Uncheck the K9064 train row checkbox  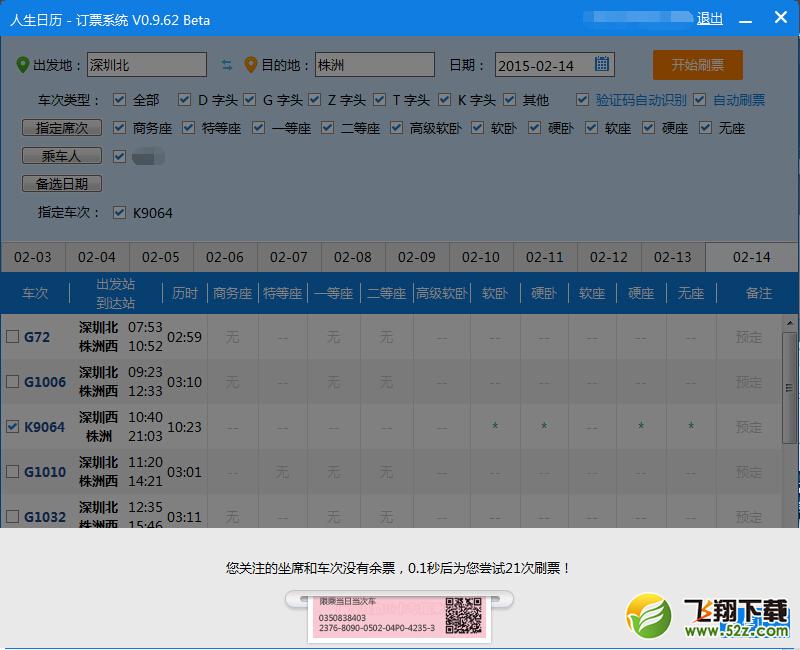13,427
